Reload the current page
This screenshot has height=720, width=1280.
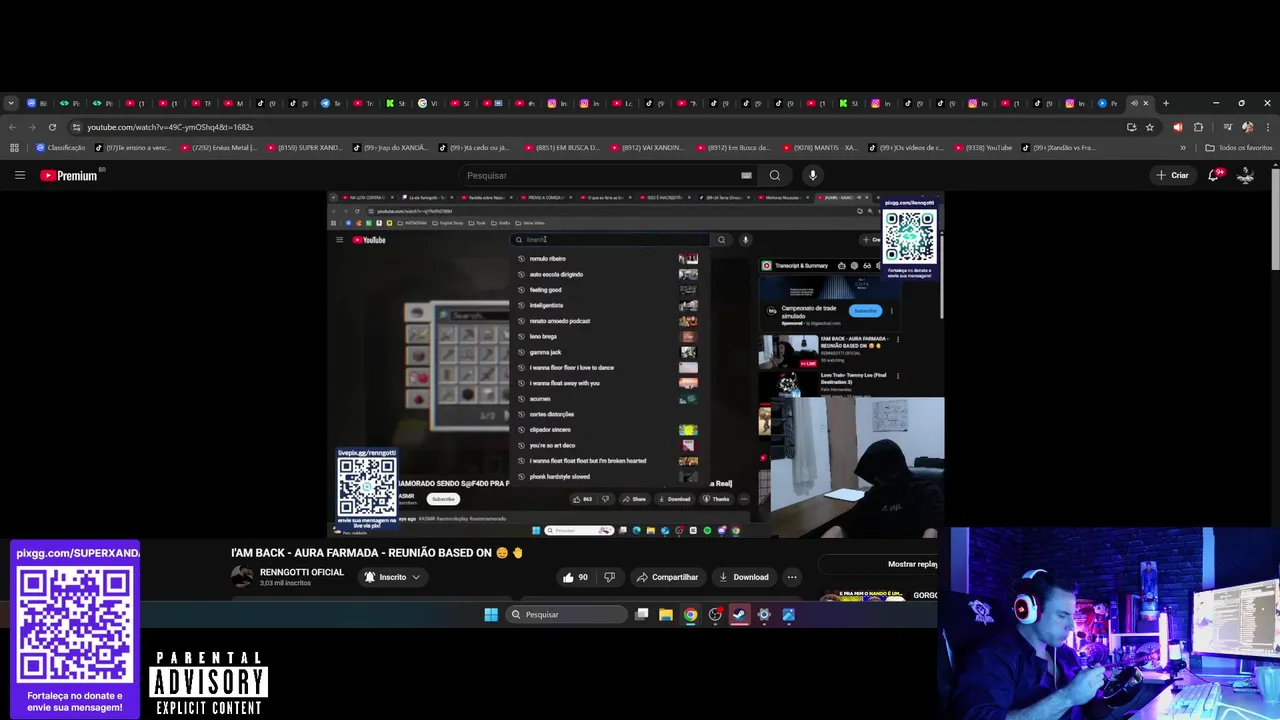(52, 127)
